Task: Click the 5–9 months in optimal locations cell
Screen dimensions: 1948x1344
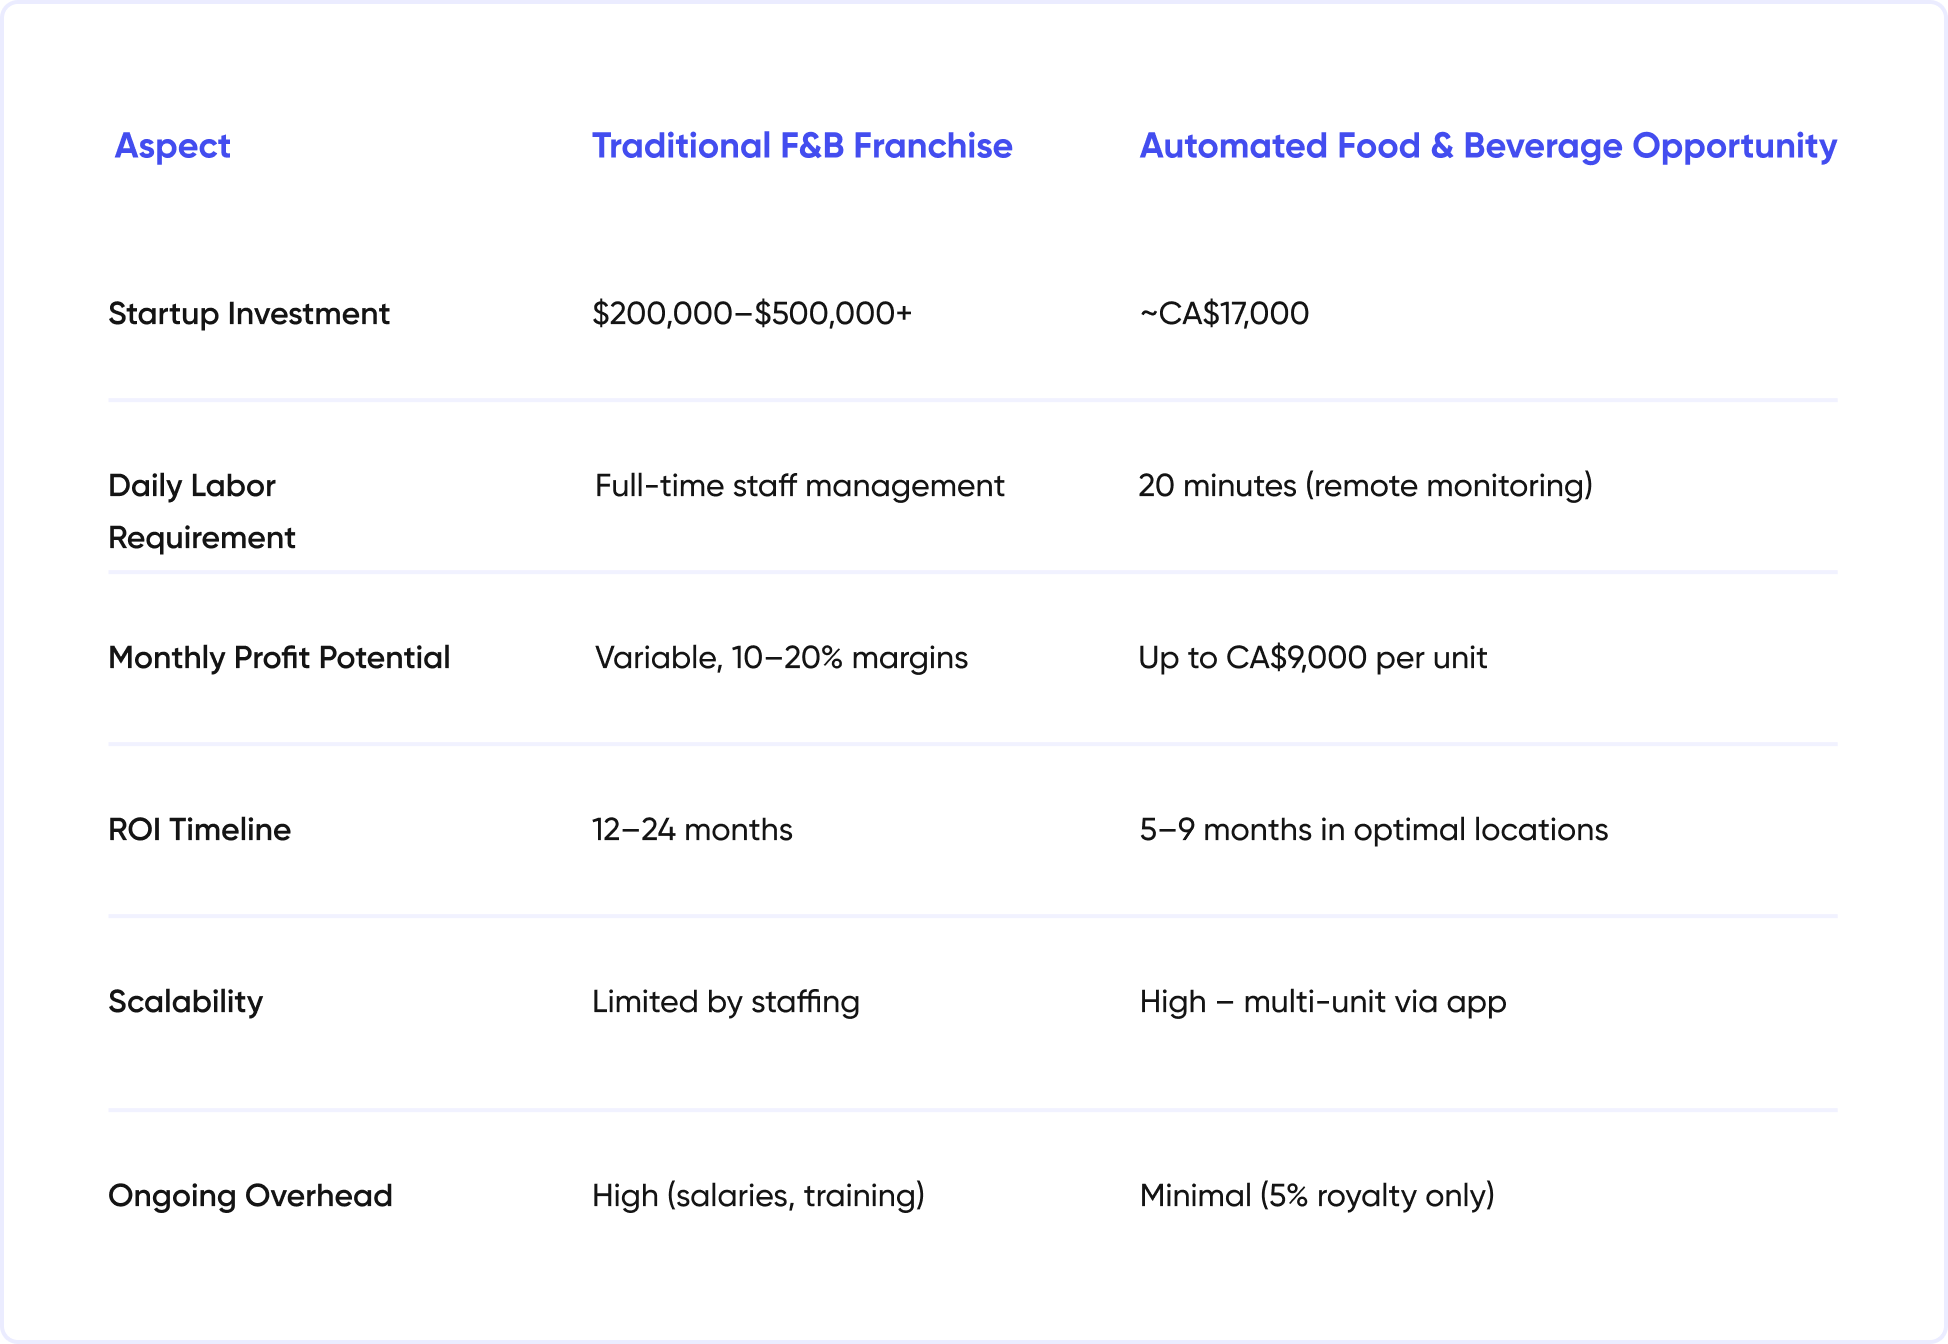Action: [1373, 830]
